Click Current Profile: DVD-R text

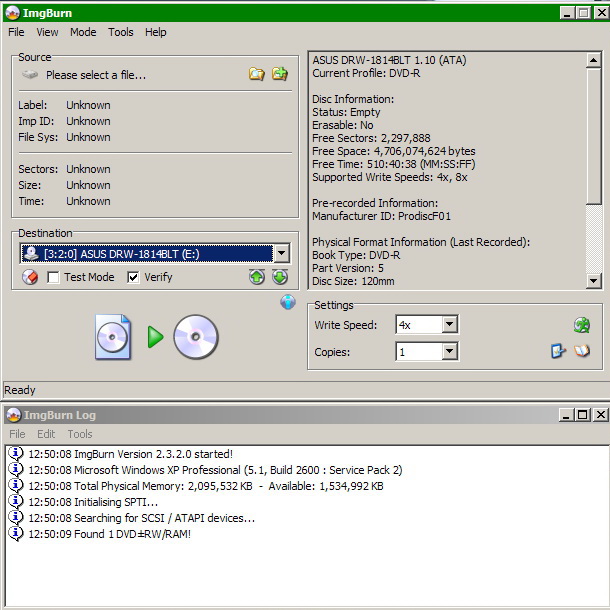[366, 73]
